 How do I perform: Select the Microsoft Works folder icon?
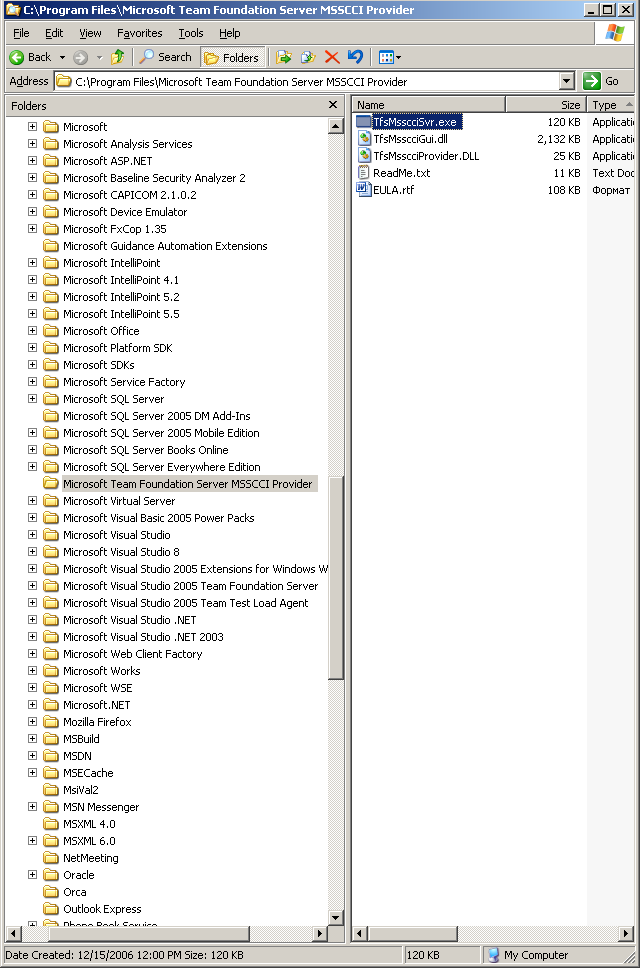click(x=51, y=670)
